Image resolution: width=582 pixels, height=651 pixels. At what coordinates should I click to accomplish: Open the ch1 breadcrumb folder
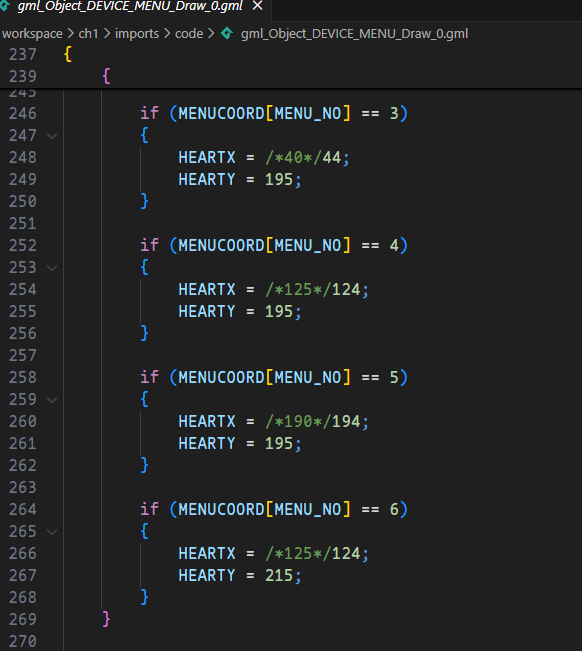coord(88,34)
